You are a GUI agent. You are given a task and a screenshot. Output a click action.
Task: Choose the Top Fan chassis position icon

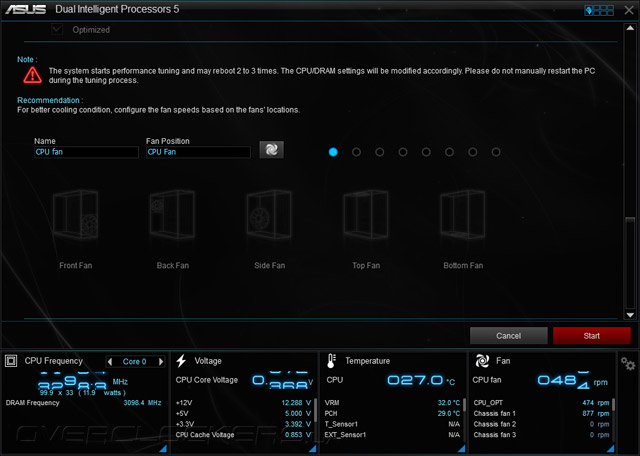[x=366, y=214]
